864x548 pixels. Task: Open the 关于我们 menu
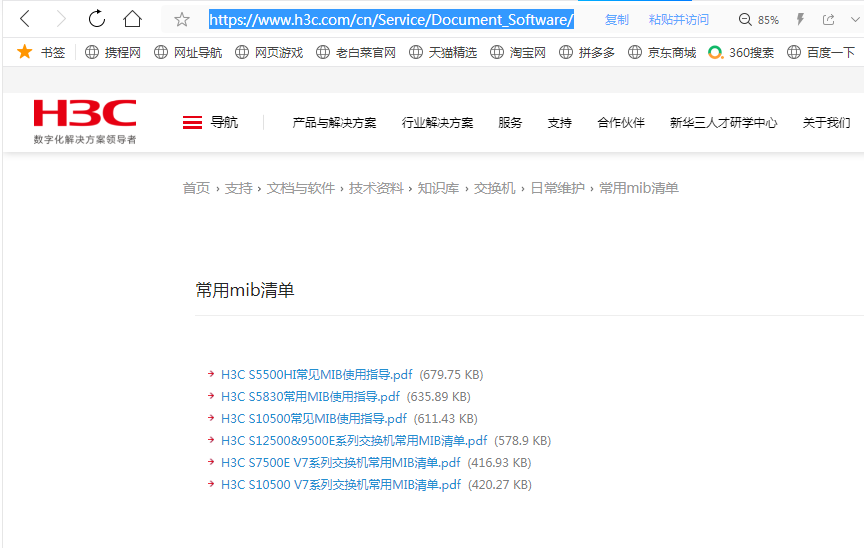click(x=827, y=122)
